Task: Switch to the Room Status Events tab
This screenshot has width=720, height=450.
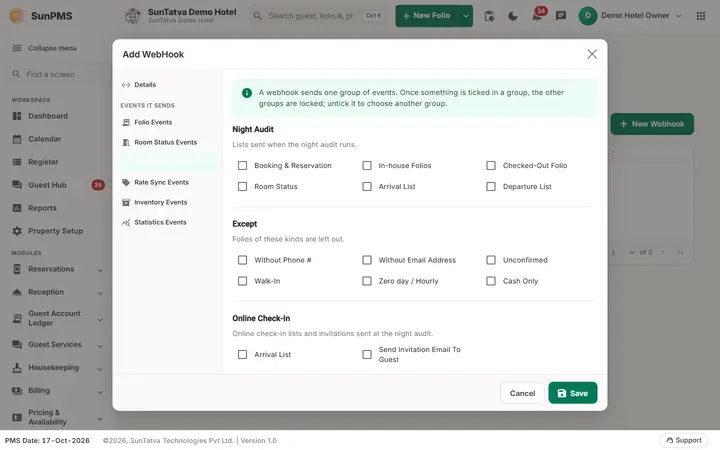Action: (x=166, y=142)
